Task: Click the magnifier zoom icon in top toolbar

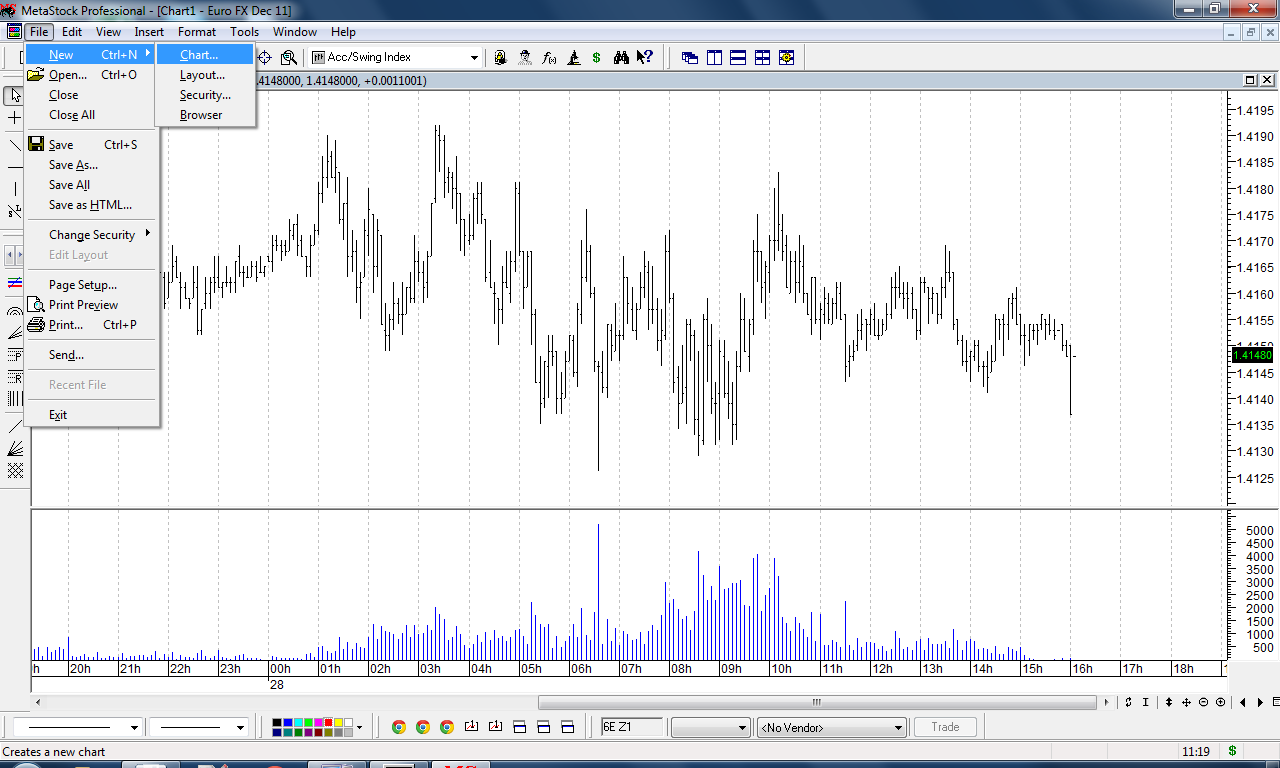Action: tap(289, 58)
